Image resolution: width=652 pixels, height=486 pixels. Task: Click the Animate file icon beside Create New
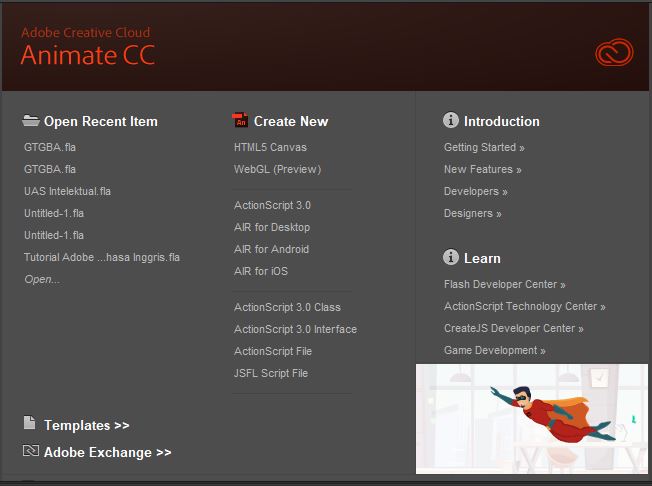pos(240,120)
